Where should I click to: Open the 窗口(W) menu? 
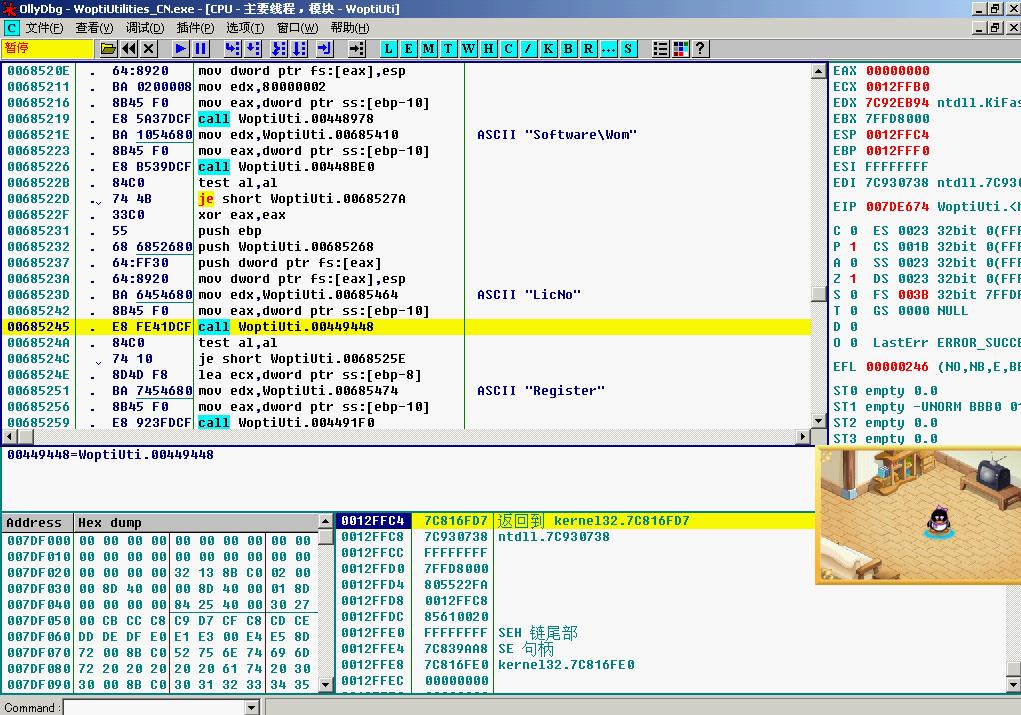(297, 28)
